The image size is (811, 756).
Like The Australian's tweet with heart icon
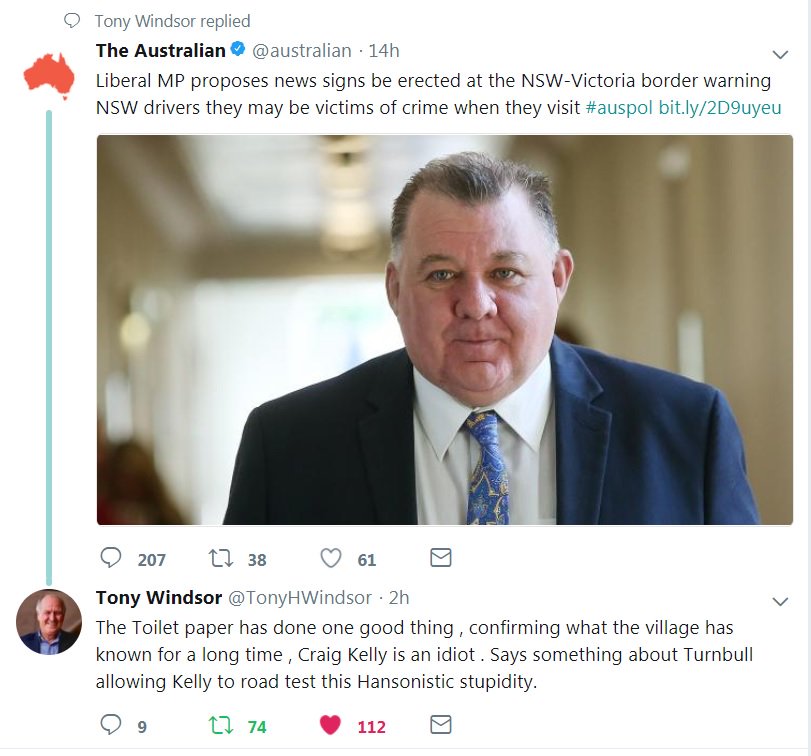click(x=331, y=558)
